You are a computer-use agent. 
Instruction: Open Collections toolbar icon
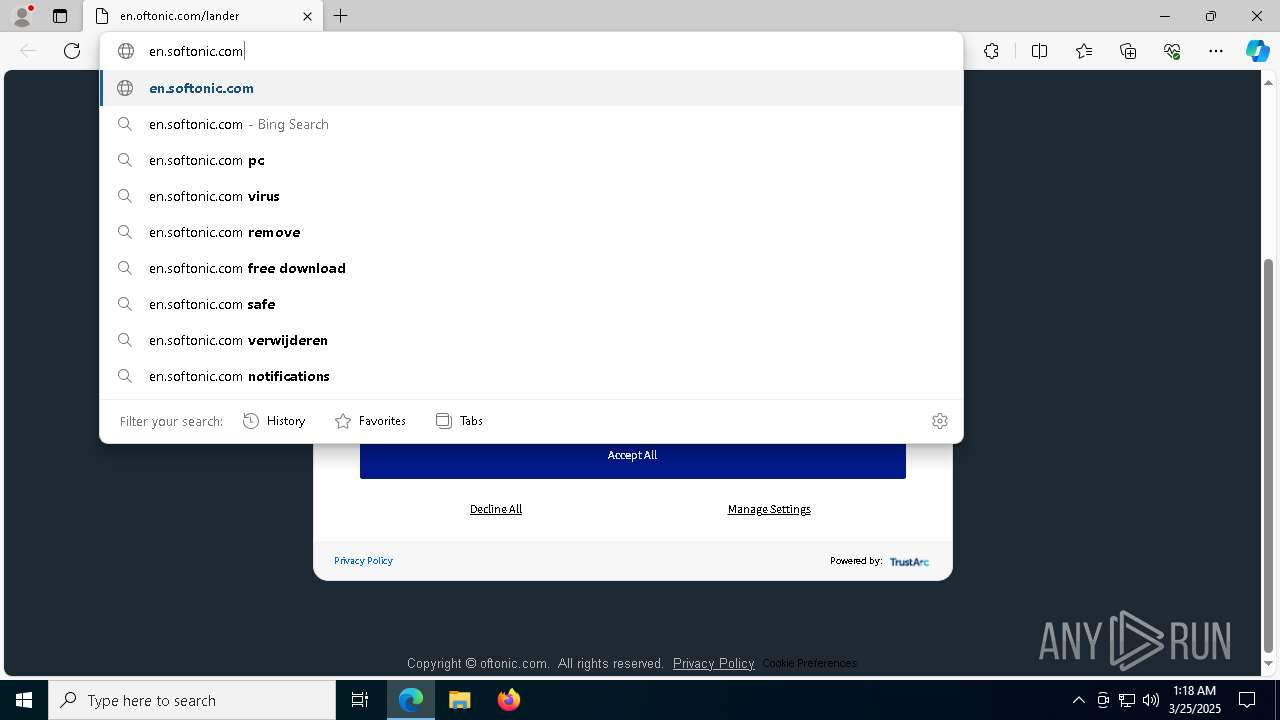1128,51
